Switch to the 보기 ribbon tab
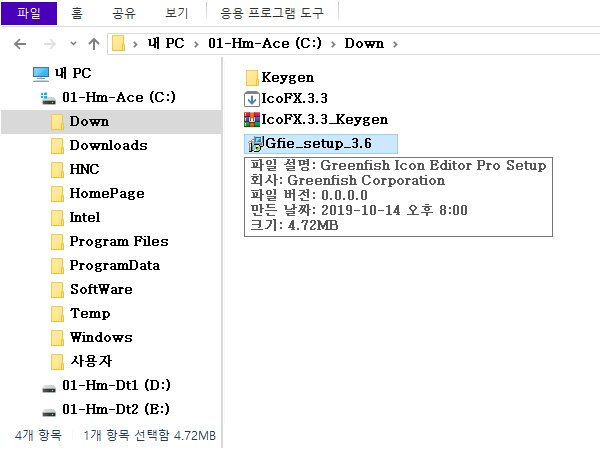This screenshot has width=600, height=450. pyautogui.click(x=176, y=13)
